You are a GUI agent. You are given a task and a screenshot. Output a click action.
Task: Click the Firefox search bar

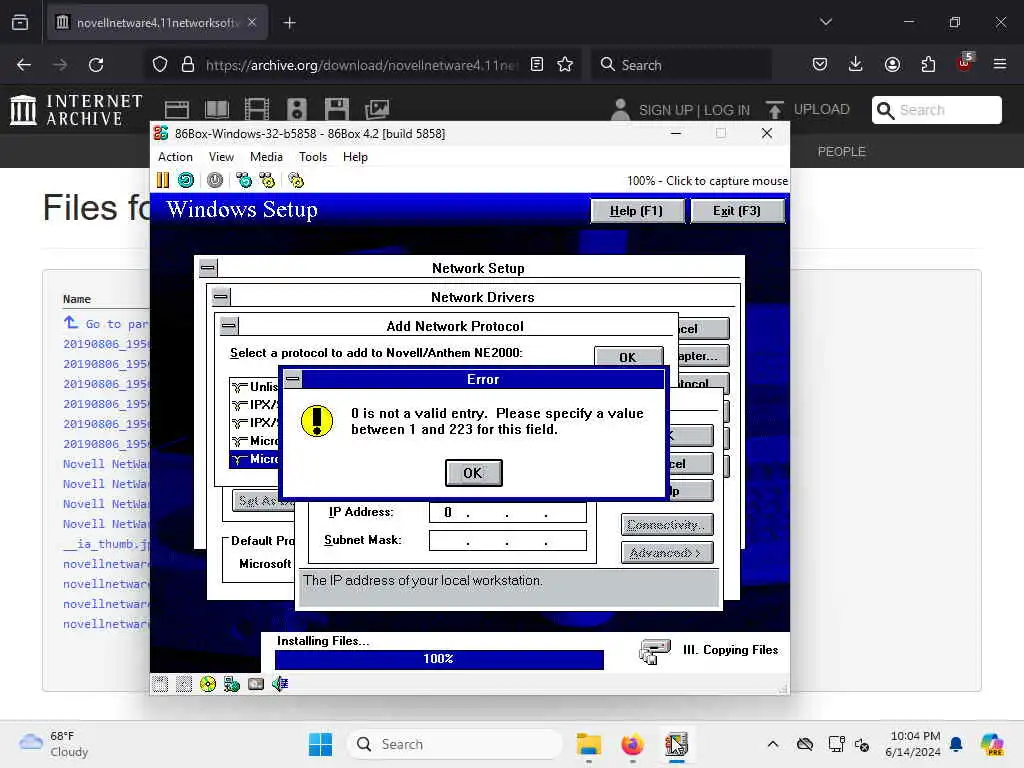682,65
